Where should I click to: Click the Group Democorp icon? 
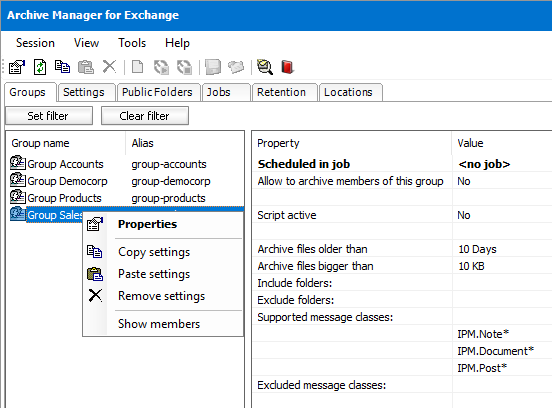[x=18, y=180]
